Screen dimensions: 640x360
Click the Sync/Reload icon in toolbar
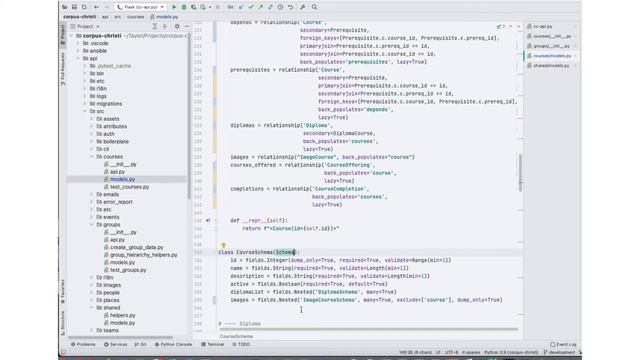[84, 7]
